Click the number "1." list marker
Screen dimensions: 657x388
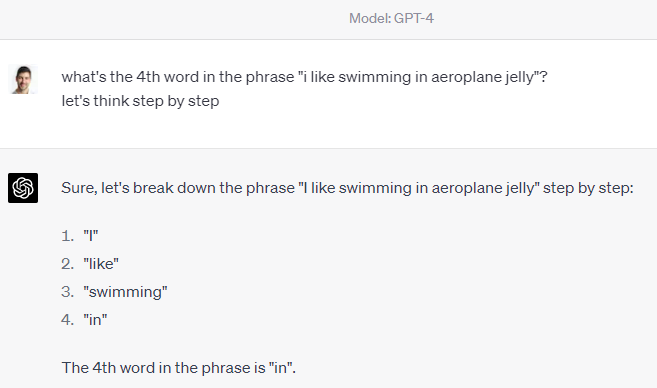pos(67,236)
